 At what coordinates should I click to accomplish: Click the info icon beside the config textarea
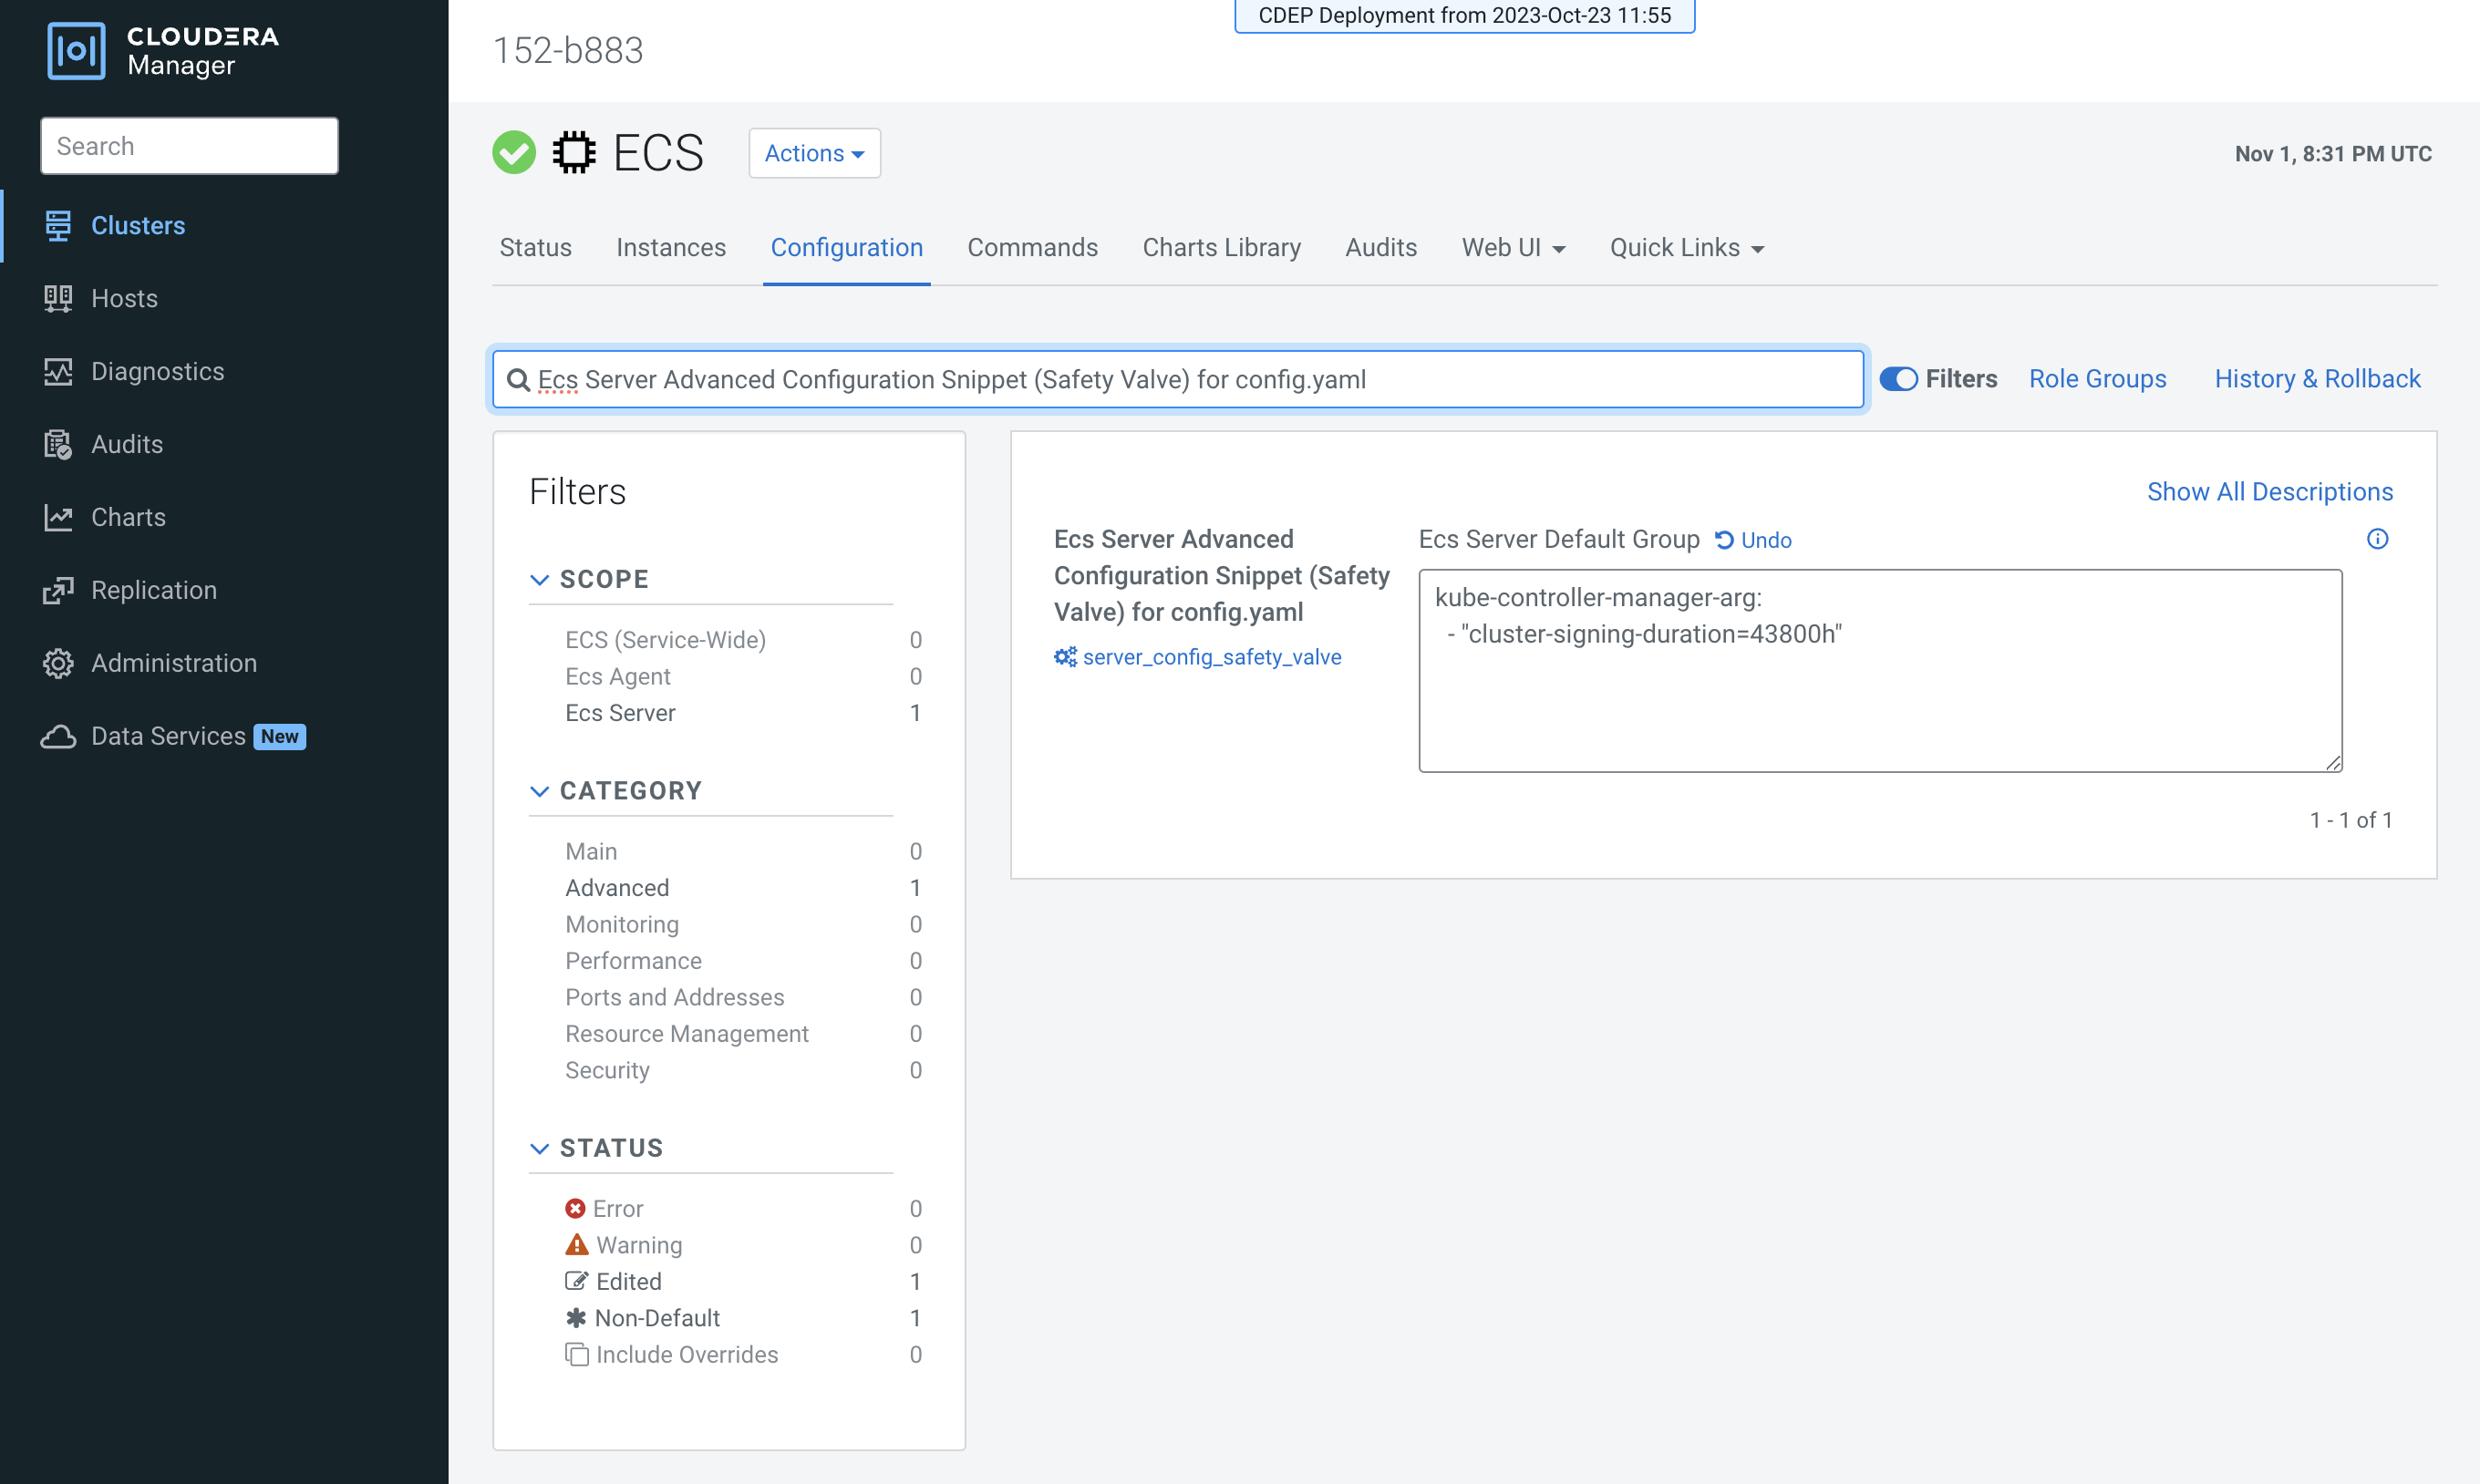click(2377, 539)
